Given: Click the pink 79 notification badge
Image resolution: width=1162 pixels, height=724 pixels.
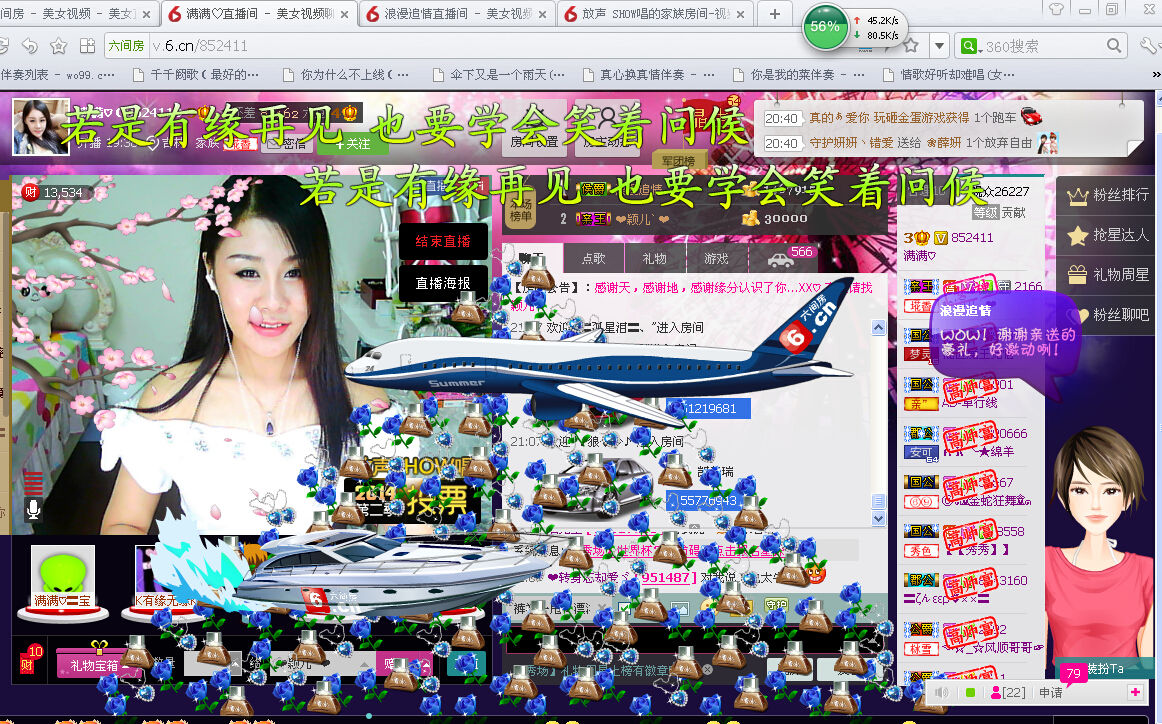Looking at the screenshot, I should click(1073, 673).
